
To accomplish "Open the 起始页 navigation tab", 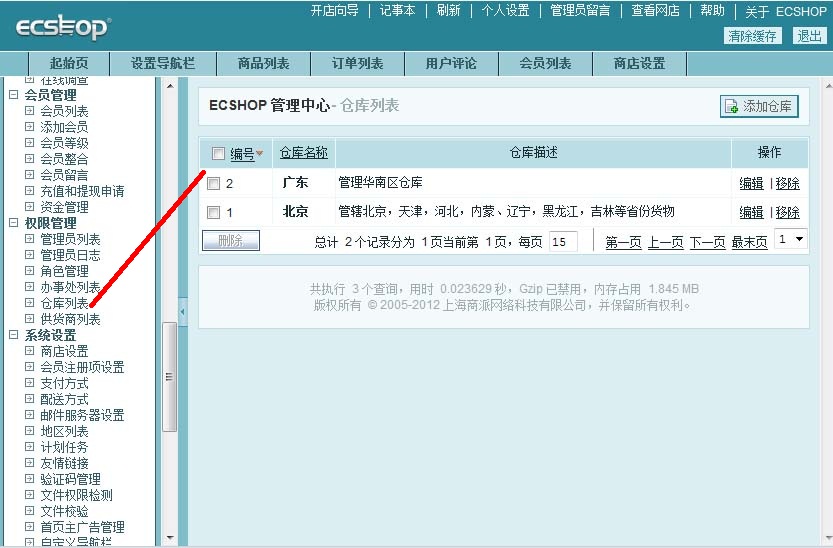I will pyautogui.click(x=69, y=64).
